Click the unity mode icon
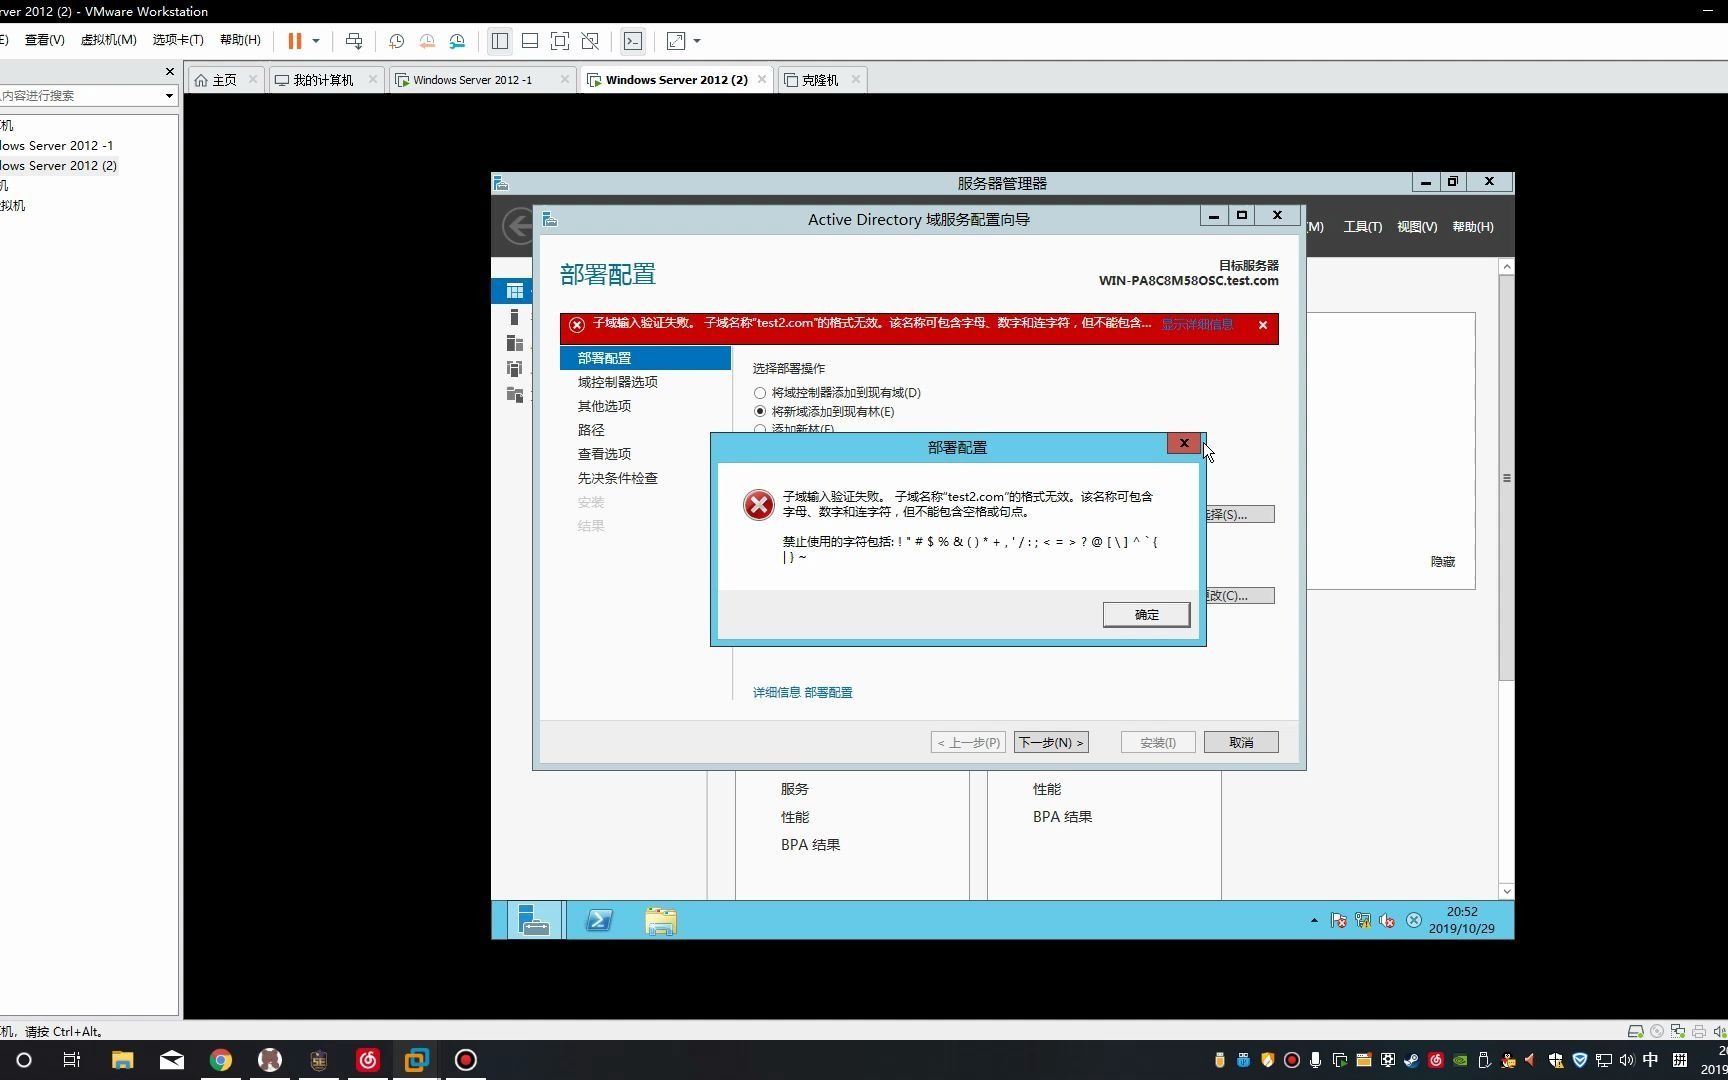This screenshot has width=1728, height=1080. 590,41
